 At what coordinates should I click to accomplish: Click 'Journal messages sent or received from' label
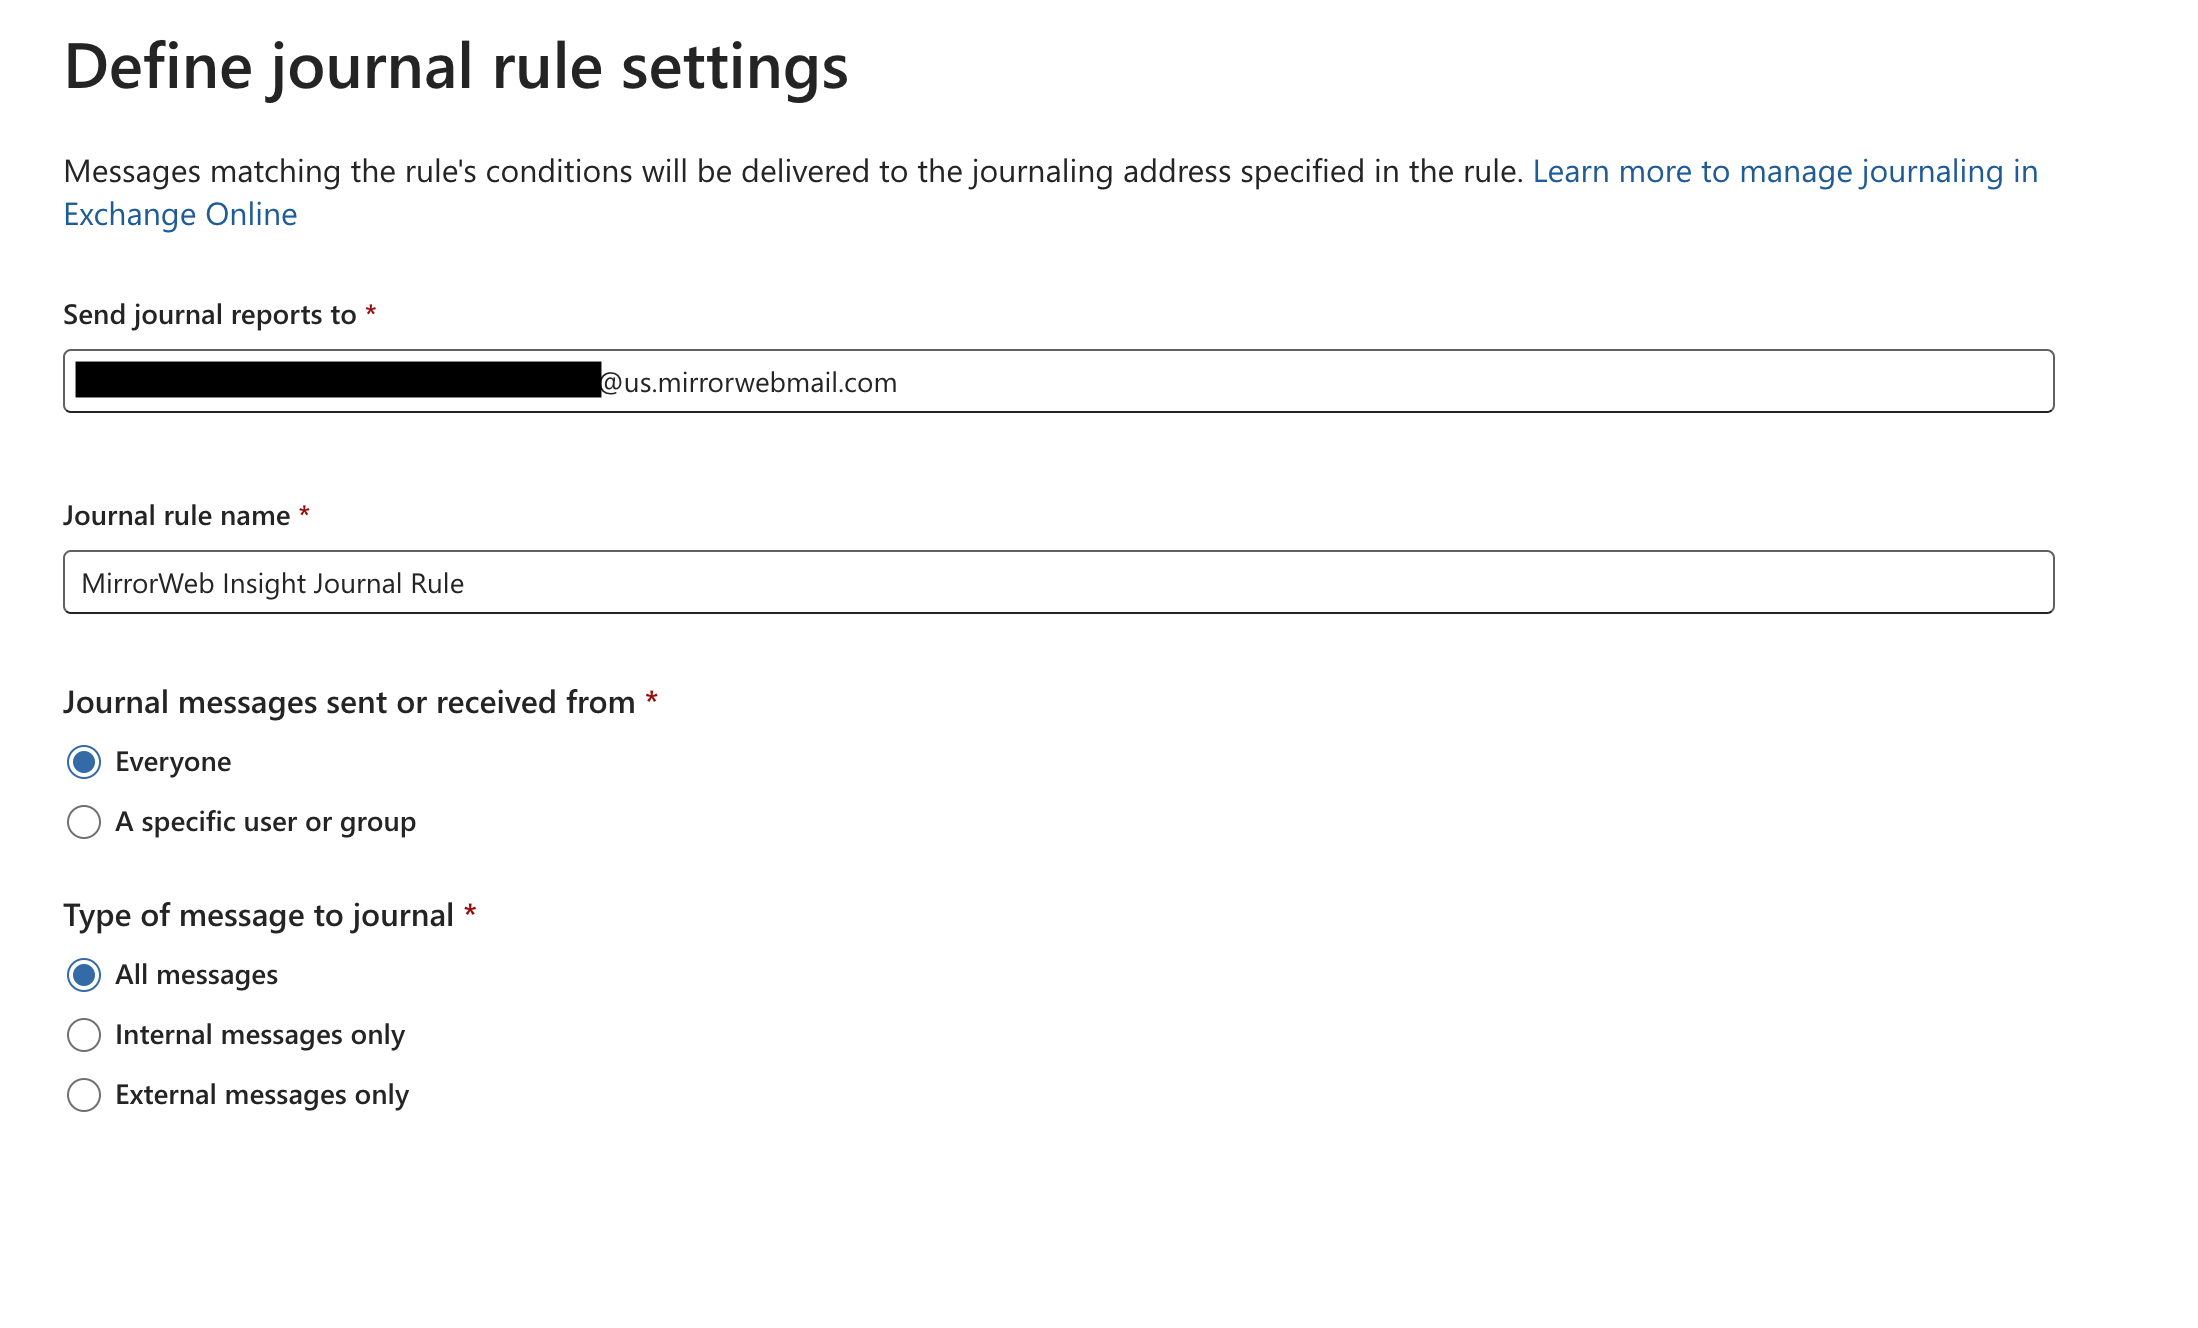[349, 703]
